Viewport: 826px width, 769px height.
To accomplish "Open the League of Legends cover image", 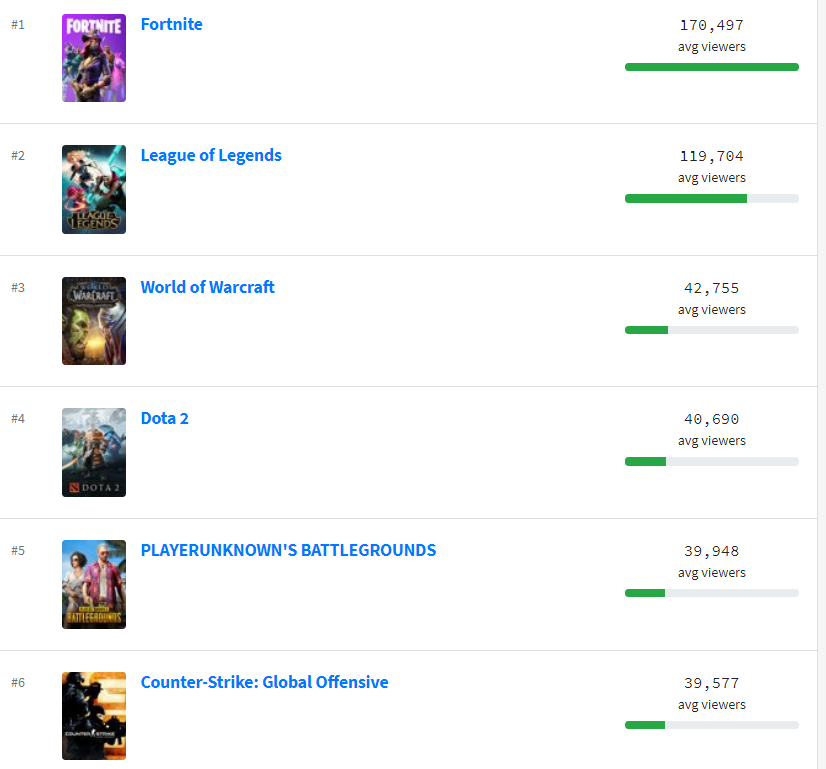I will click(94, 189).
